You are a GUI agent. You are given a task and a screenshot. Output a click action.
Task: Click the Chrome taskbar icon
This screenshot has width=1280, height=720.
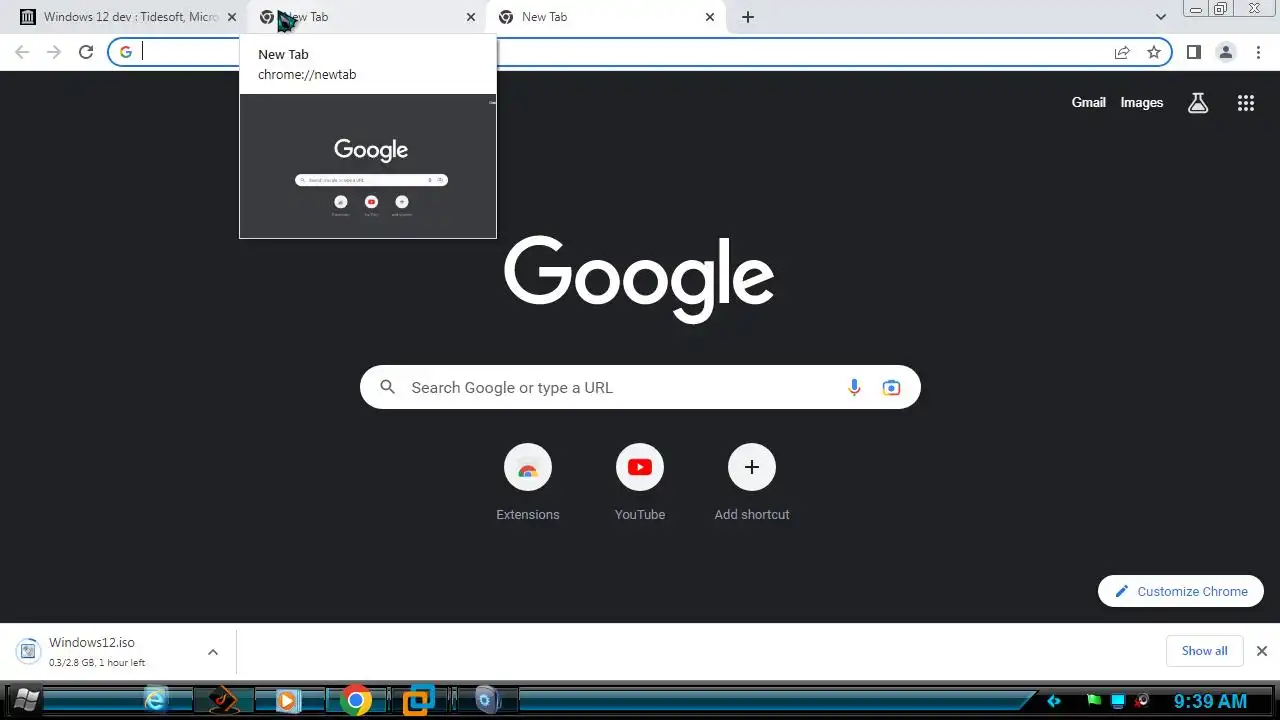coord(356,700)
